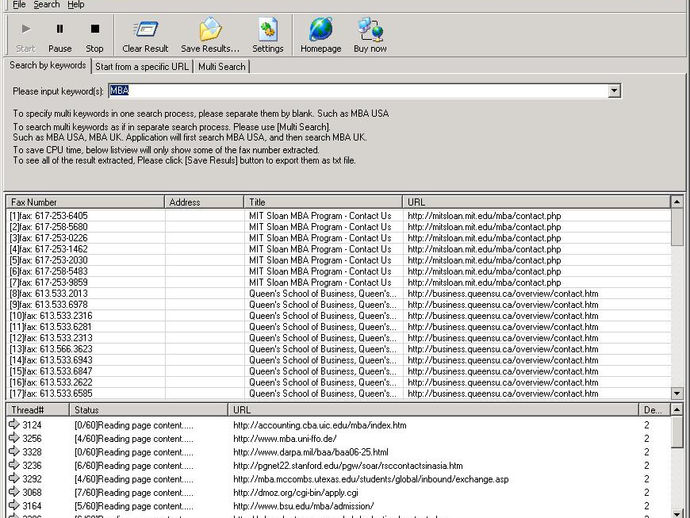Sort thread list by Thread# column
Image resolution: width=690 pixels, height=518 pixels.
(x=38, y=410)
